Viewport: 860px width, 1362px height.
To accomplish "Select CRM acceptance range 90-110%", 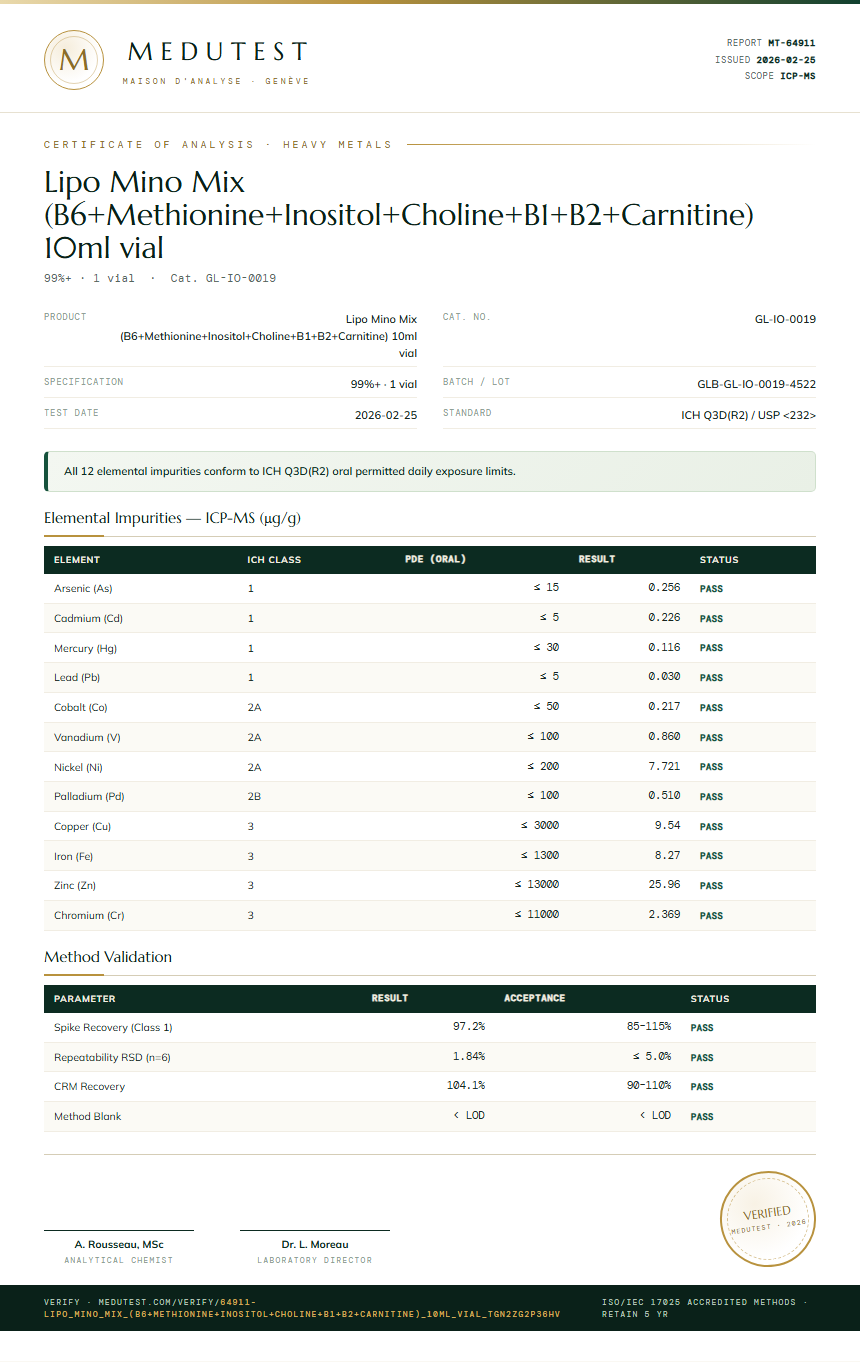I will (x=649, y=1086).
